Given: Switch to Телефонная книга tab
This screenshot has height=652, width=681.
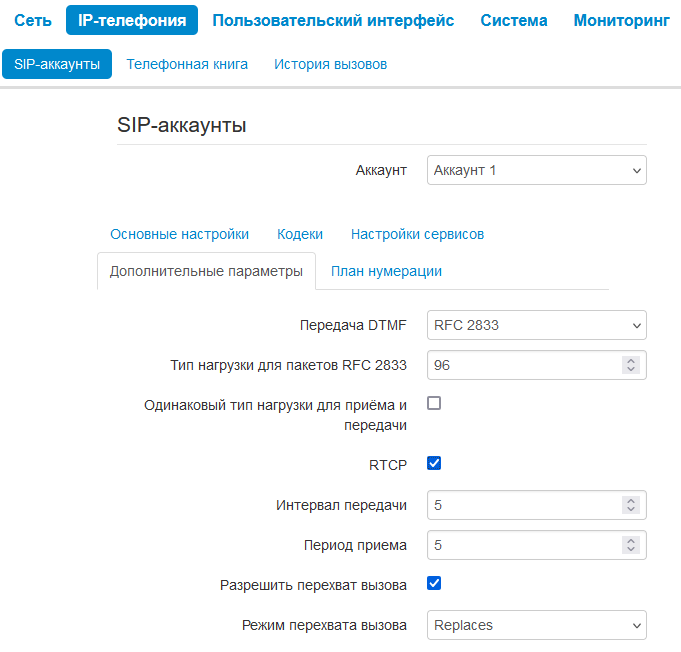Looking at the screenshot, I should click(187, 64).
